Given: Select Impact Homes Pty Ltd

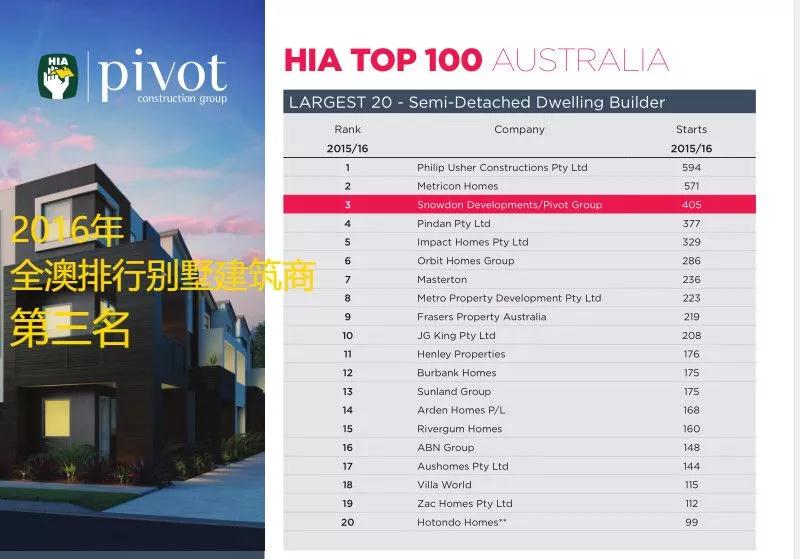Looking at the screenshot, I should [472, 242].
